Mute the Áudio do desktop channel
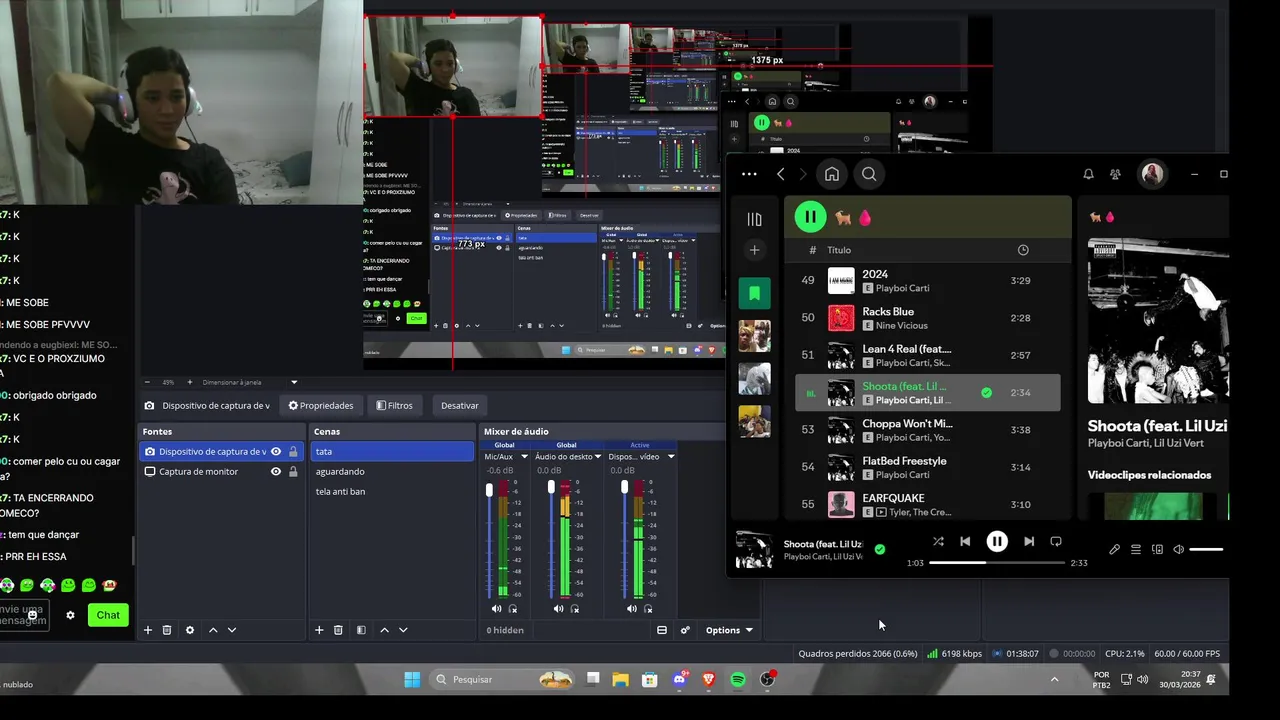This screenshot has width=1280, height=720. (559, 609)
